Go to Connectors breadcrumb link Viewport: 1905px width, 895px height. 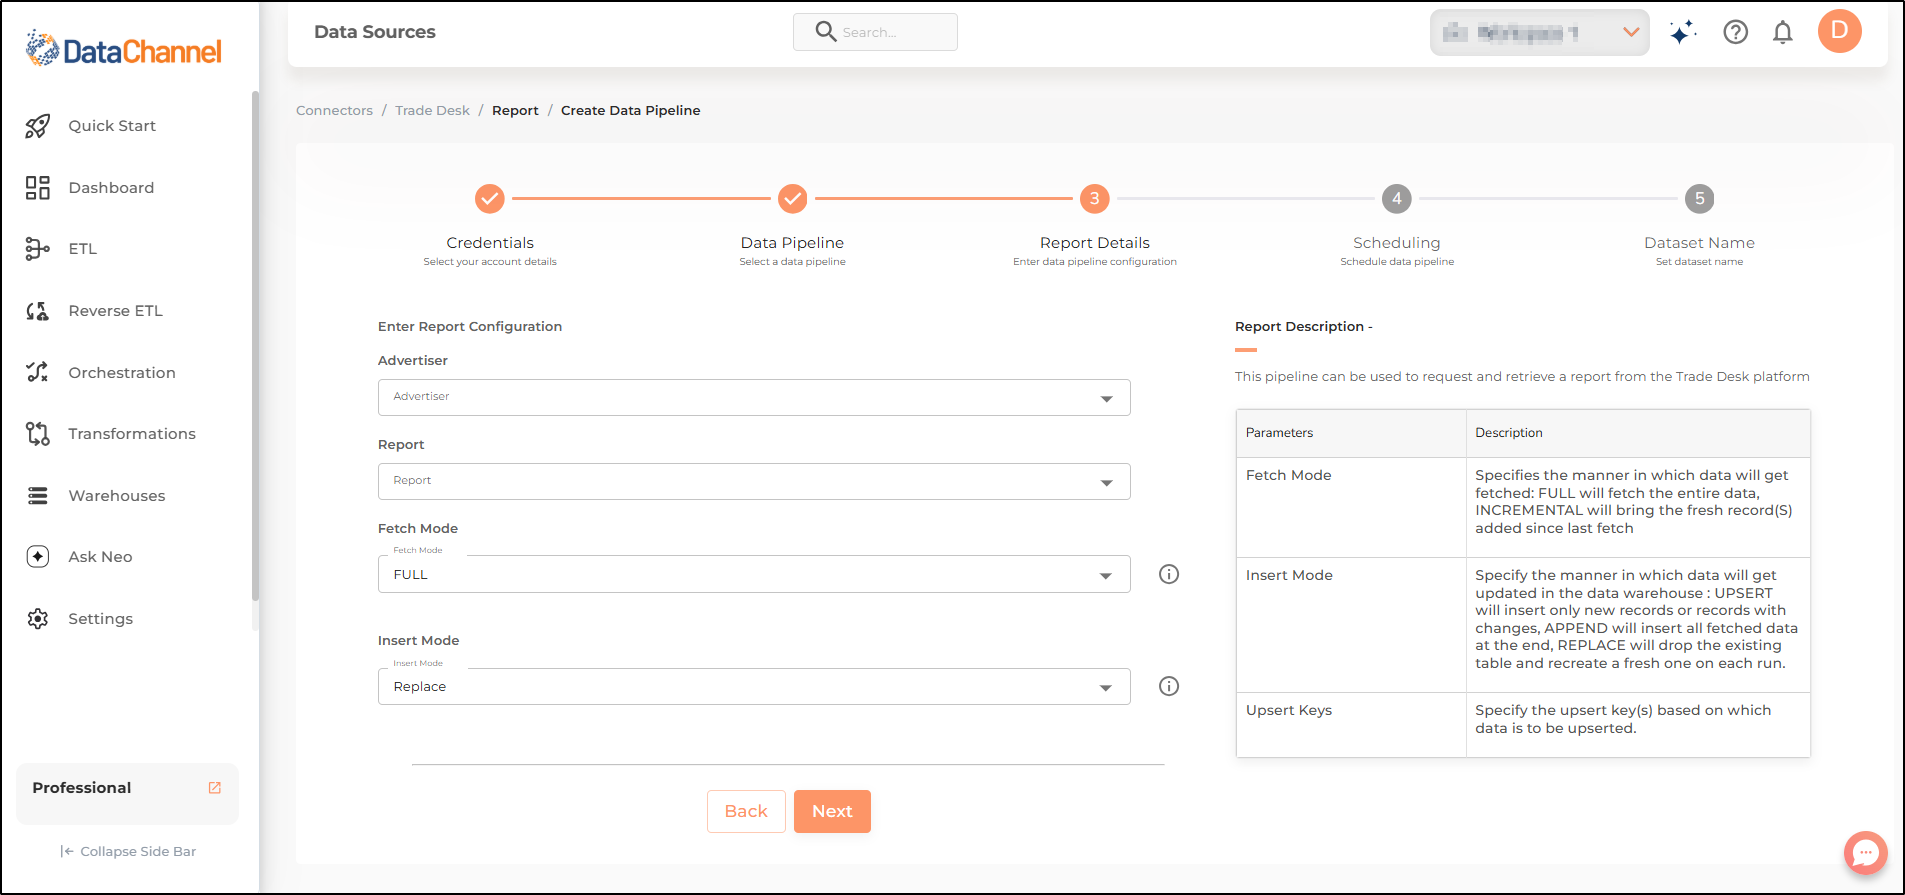(x=334, y=111)
